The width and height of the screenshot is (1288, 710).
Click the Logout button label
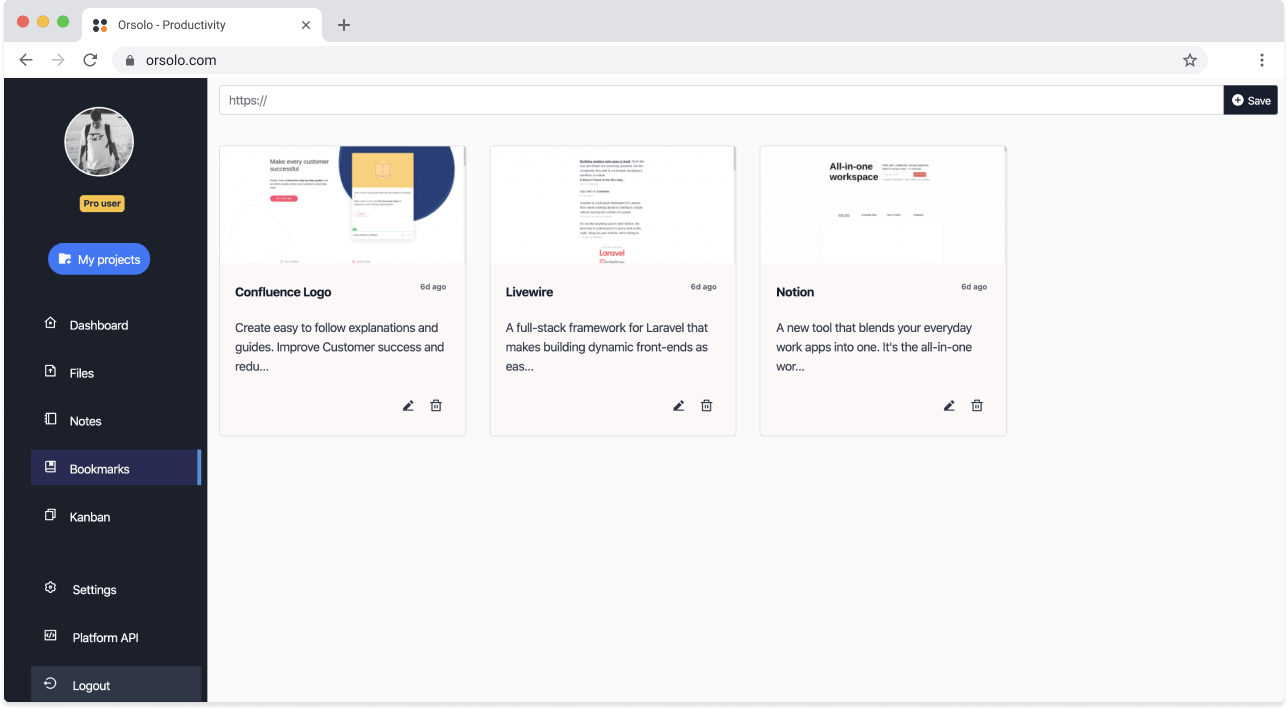click(91, 686)
